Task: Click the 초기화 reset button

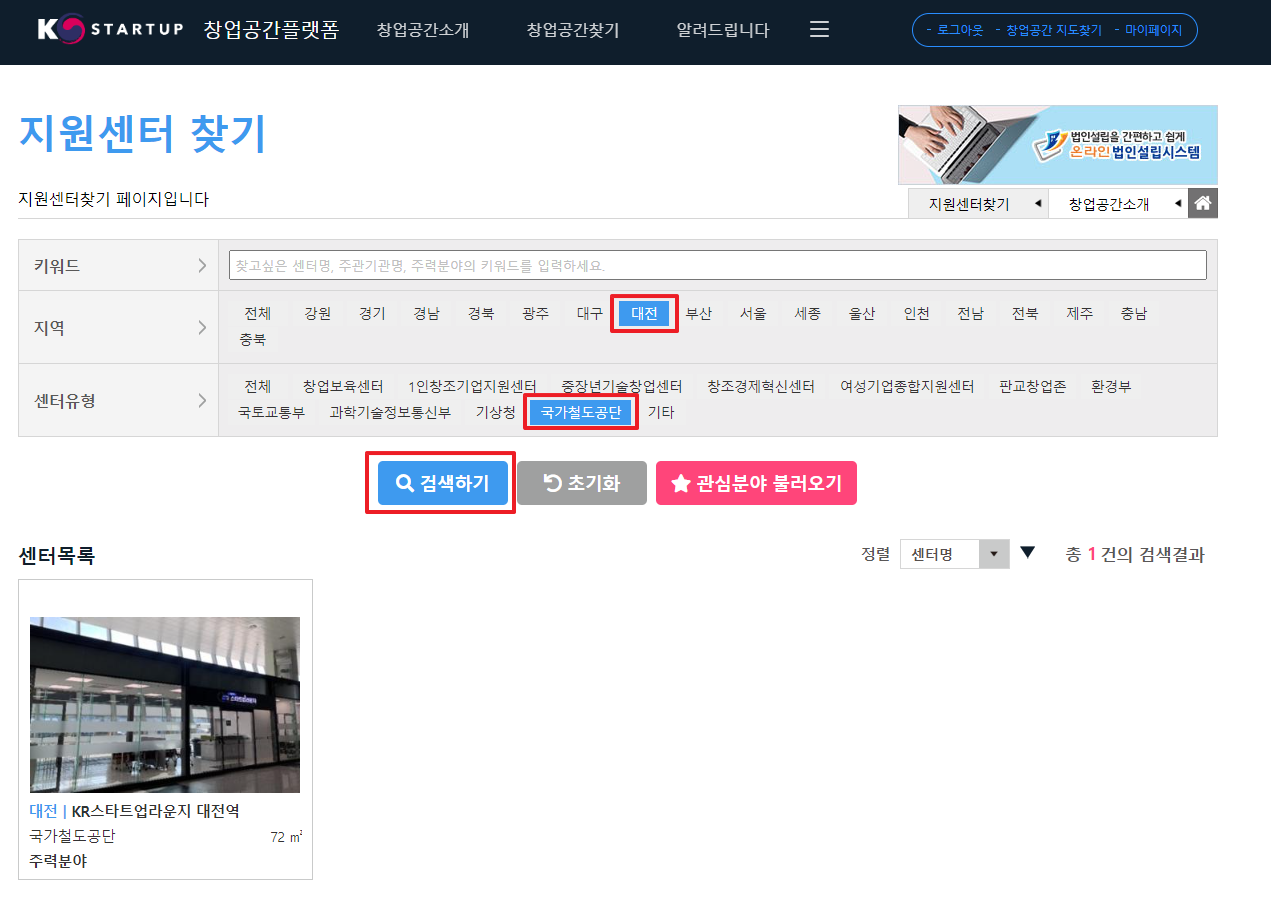Action: click(x=582, y=483)
